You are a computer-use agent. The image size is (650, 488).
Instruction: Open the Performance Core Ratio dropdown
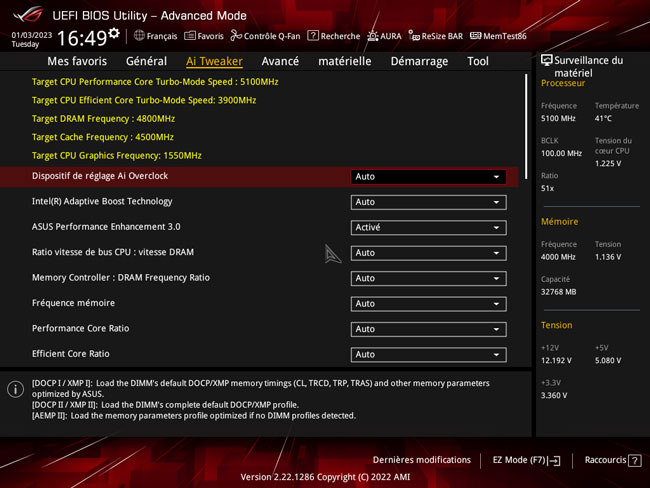point(428,329)
